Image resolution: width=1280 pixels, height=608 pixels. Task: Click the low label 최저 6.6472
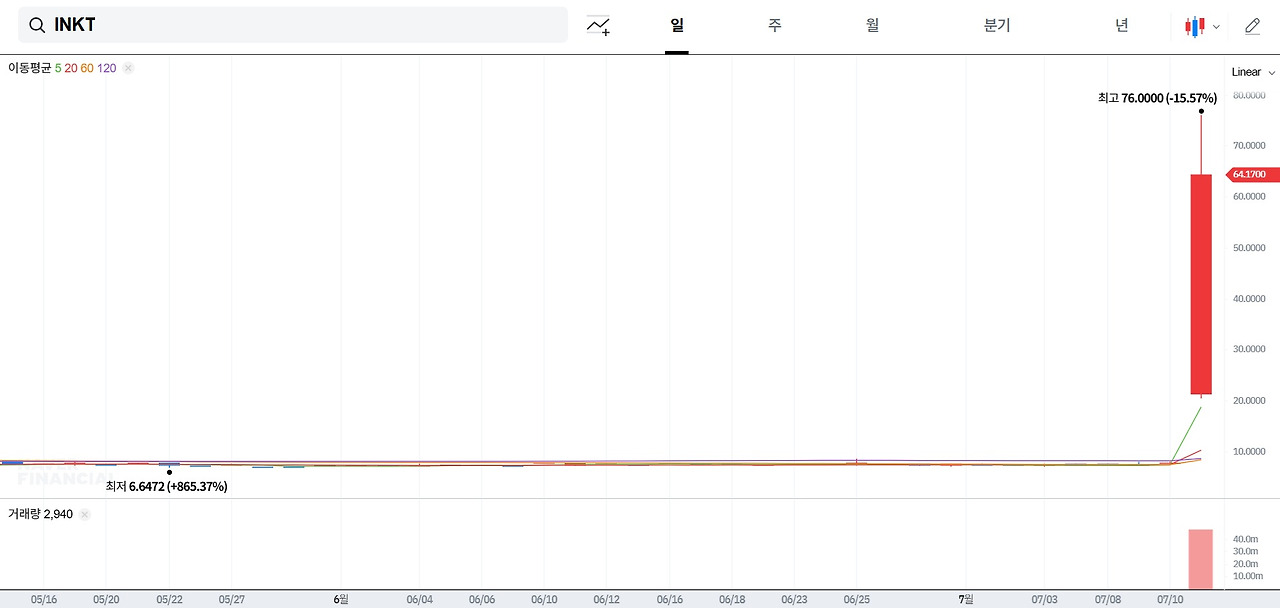(167, 486)
